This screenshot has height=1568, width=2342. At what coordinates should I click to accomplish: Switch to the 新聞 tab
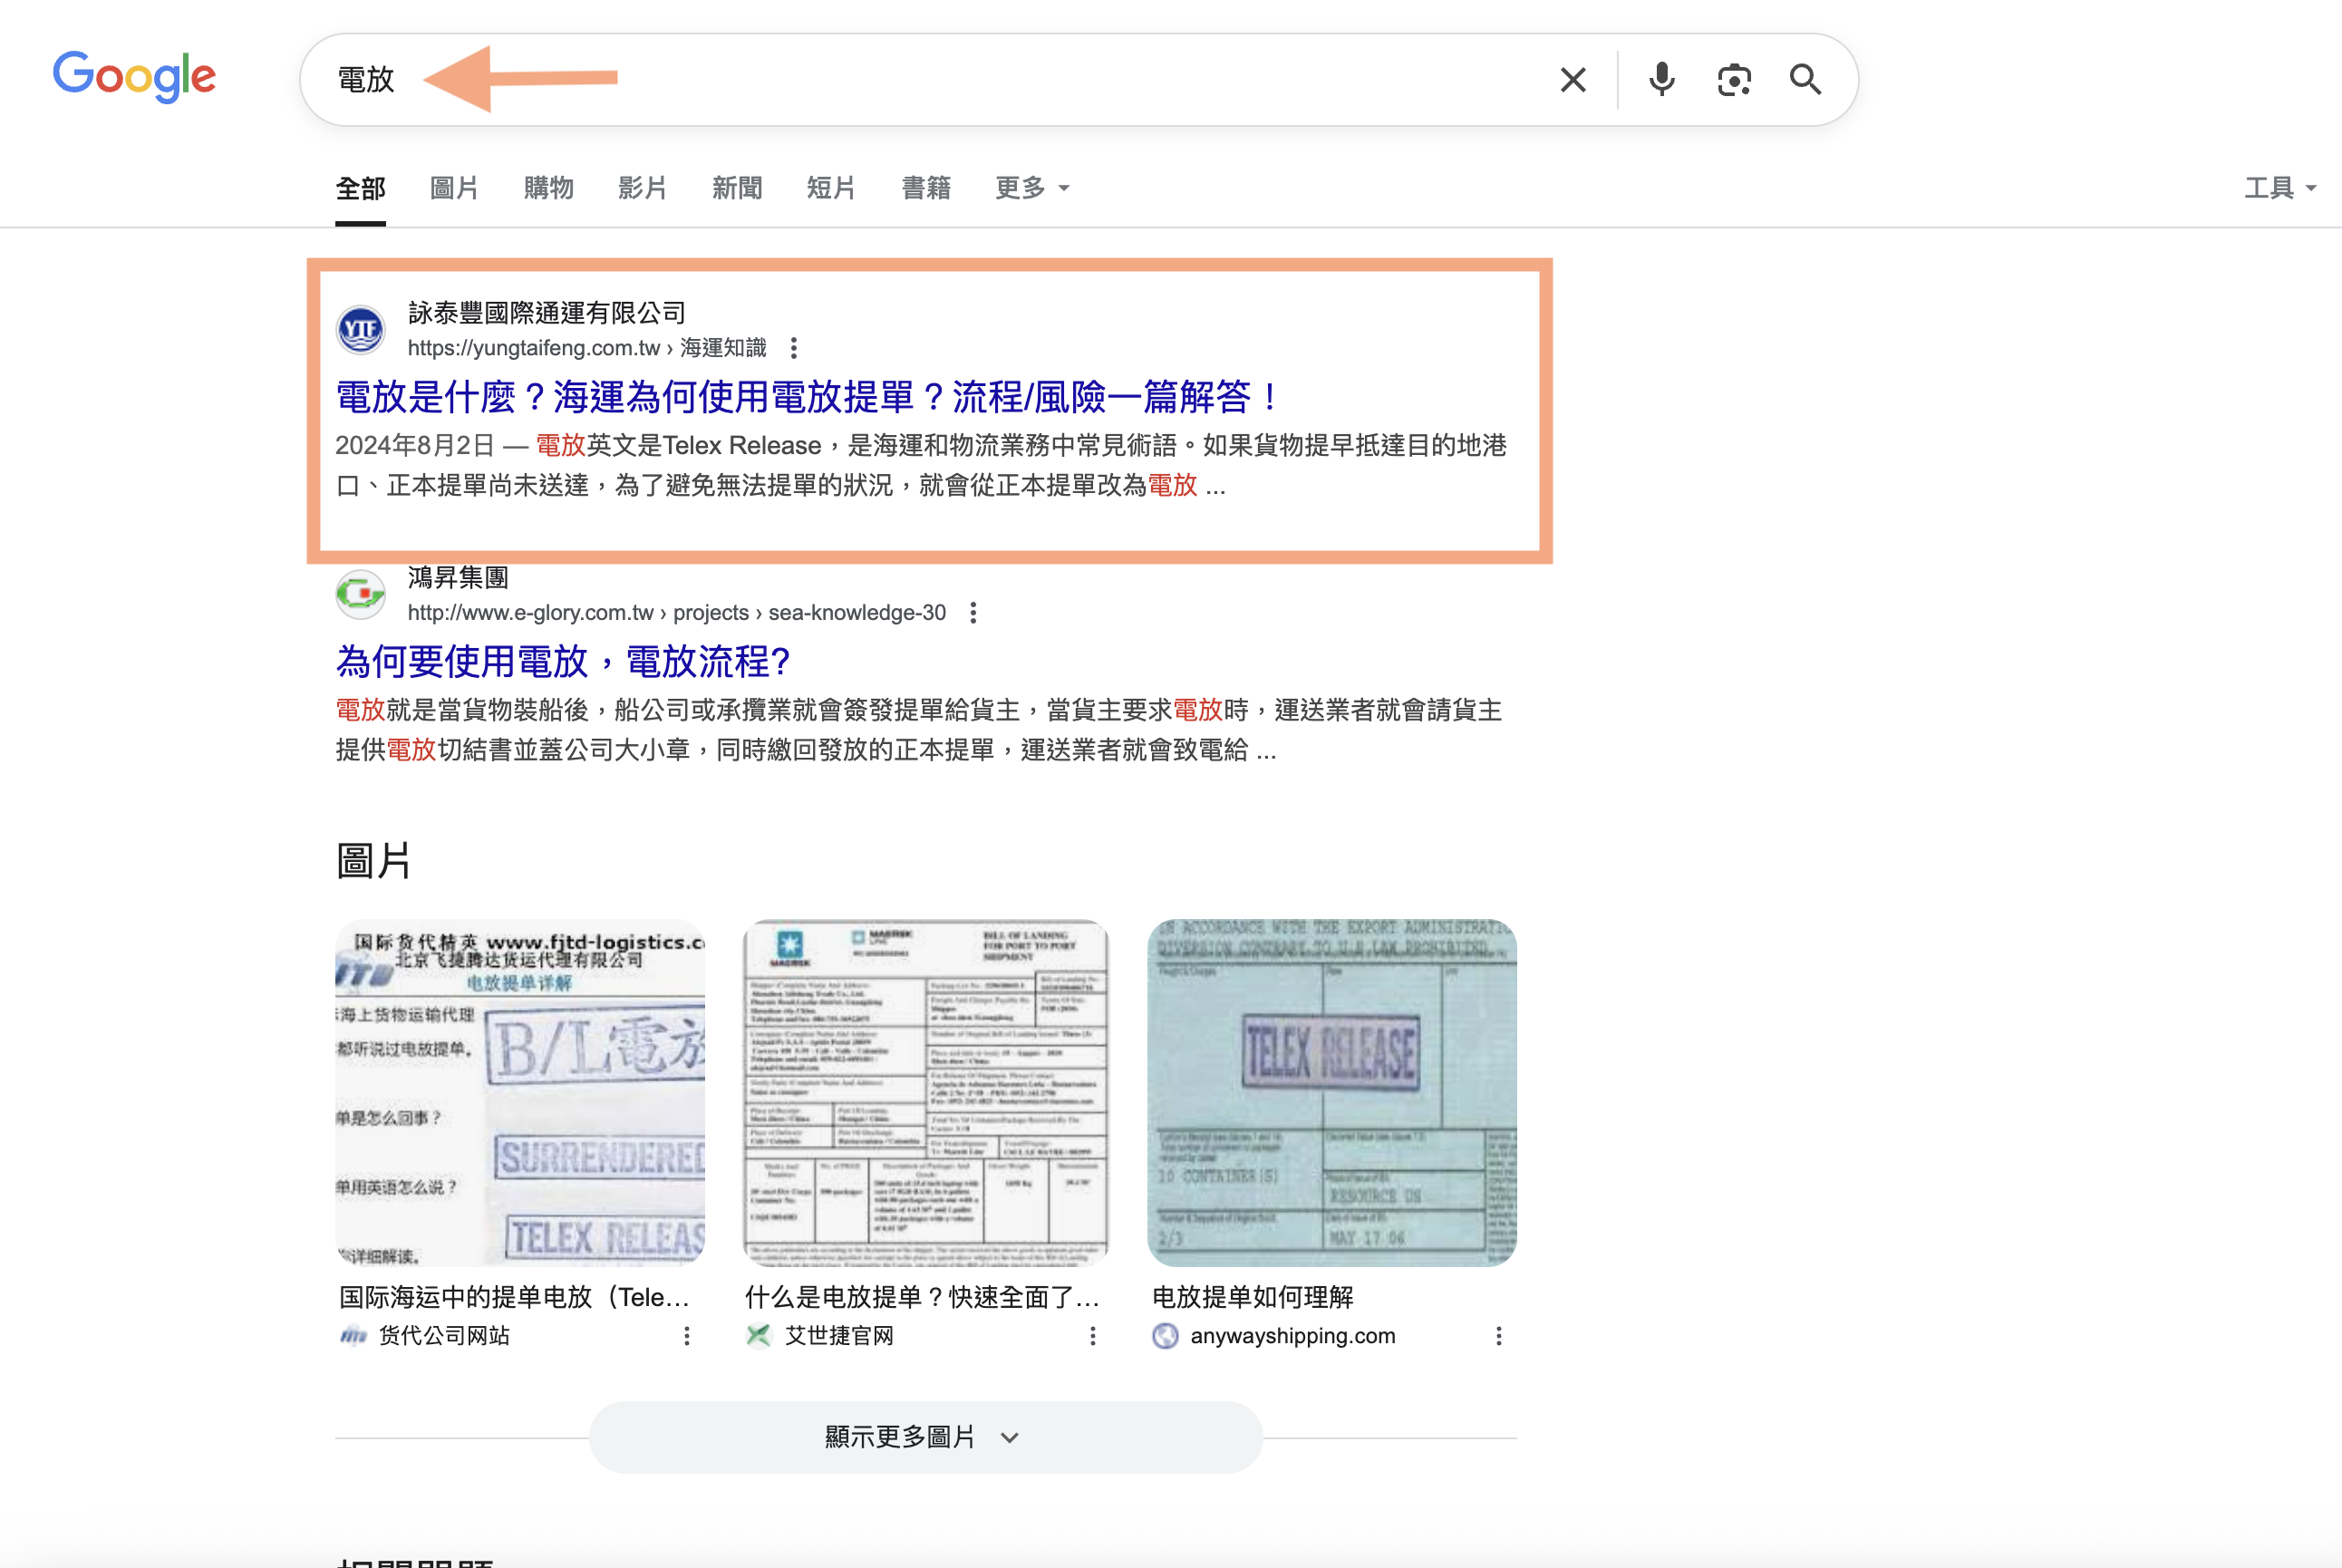(x=737, y=188)
